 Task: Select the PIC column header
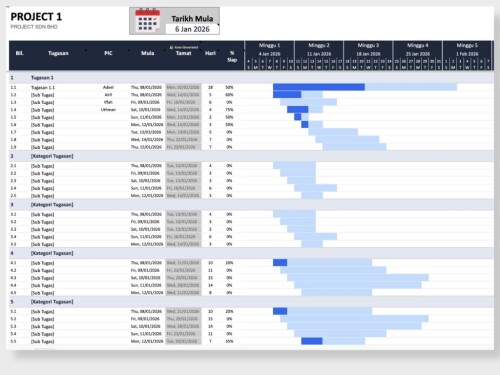[108, 53]
